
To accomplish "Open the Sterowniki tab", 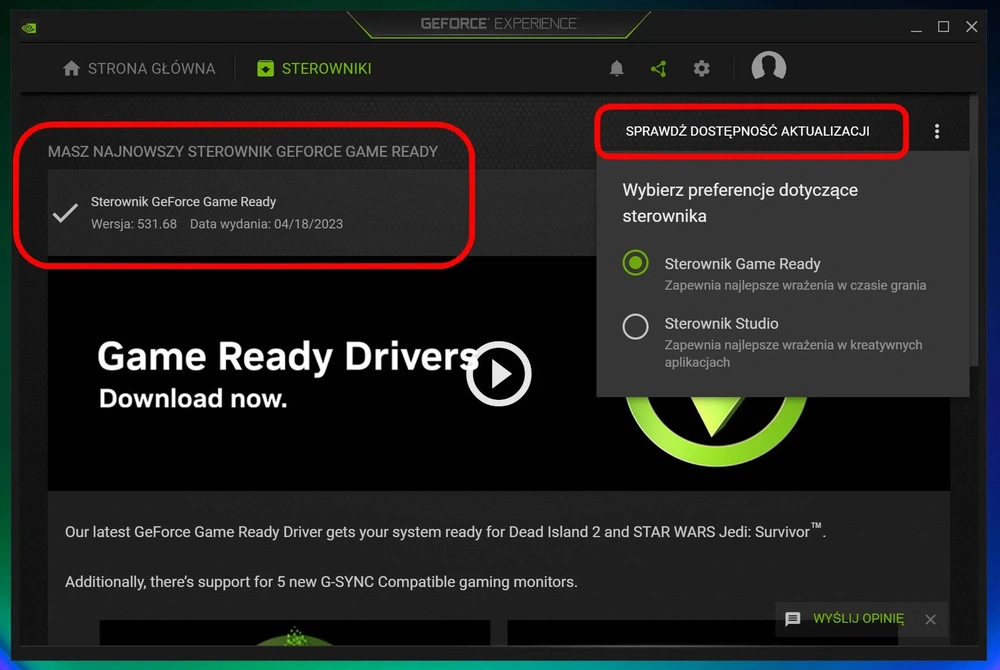I will [314, 68].
